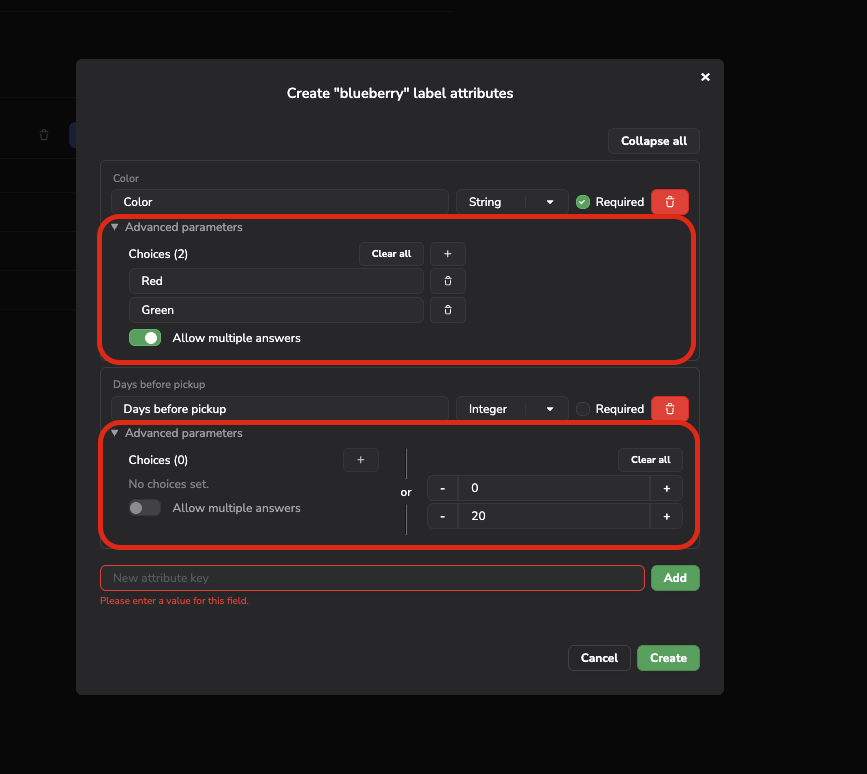This screenshot has width=867, height=774.
Task: Edit the Red choice field
Action: click(x=276, y=281)
